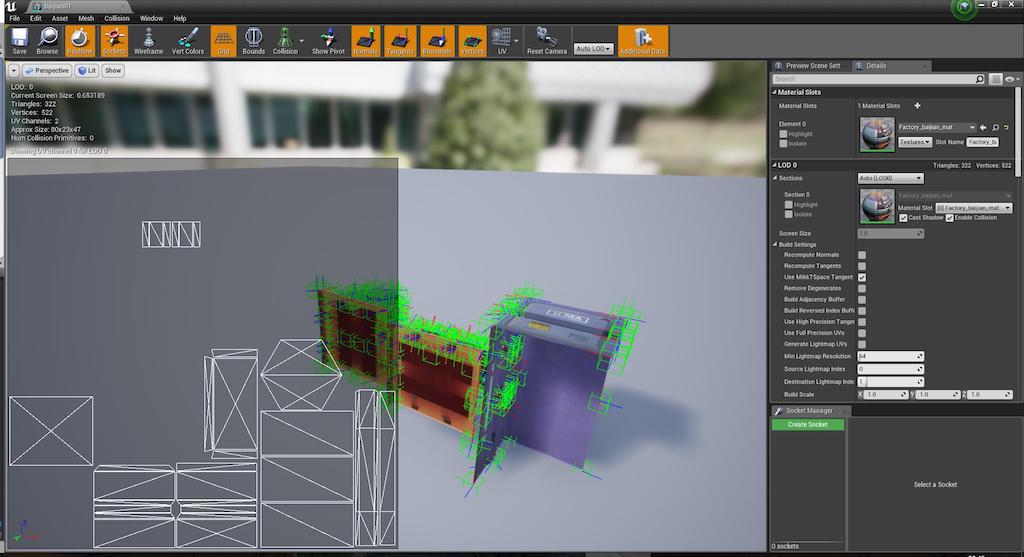
Task: Collapse the Build Settings section
Action: click(775, 244)
